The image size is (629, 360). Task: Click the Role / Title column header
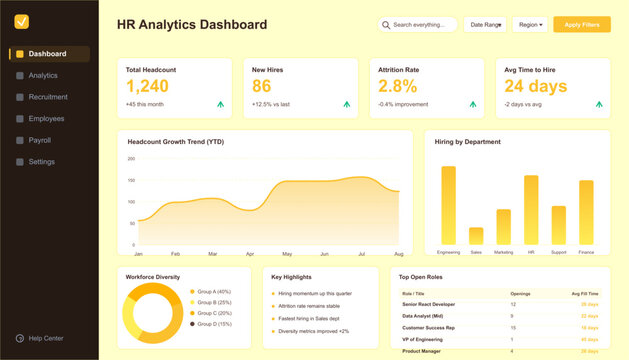point(413,294)
